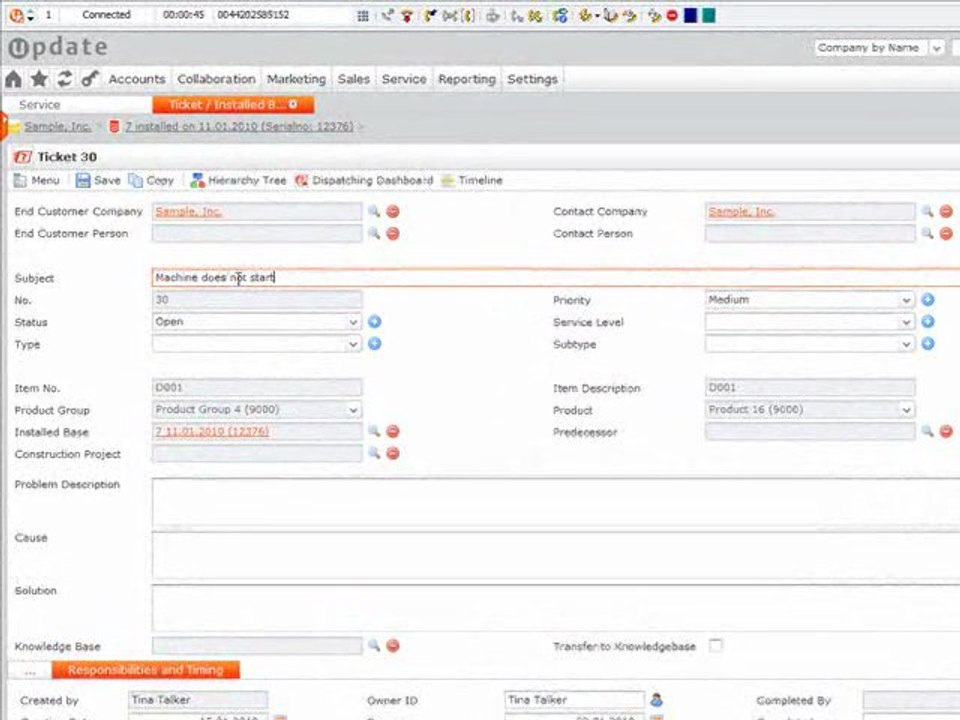This screenshot has height=720, width=960.
Task: Open Favorites star icon
Action: pyautogui.click(x=39, y=79)
